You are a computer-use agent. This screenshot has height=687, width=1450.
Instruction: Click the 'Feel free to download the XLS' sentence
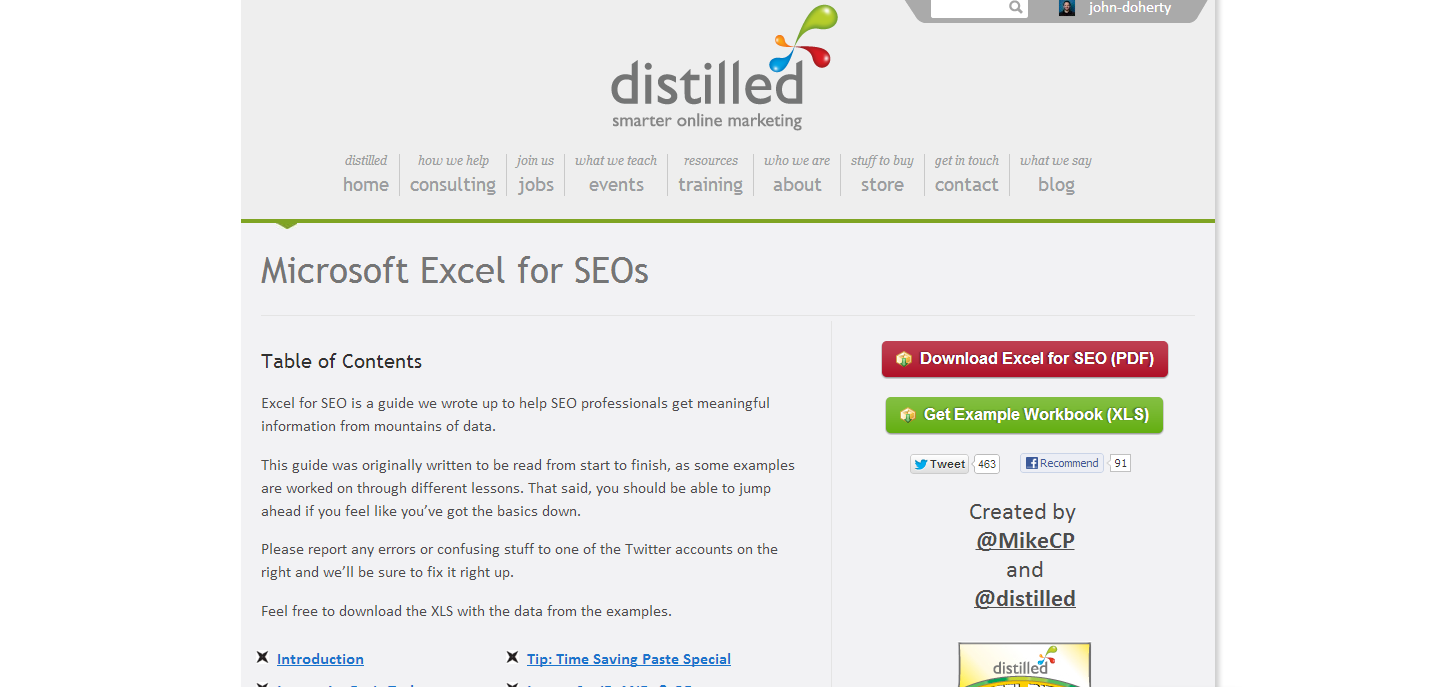click(467, 611)
